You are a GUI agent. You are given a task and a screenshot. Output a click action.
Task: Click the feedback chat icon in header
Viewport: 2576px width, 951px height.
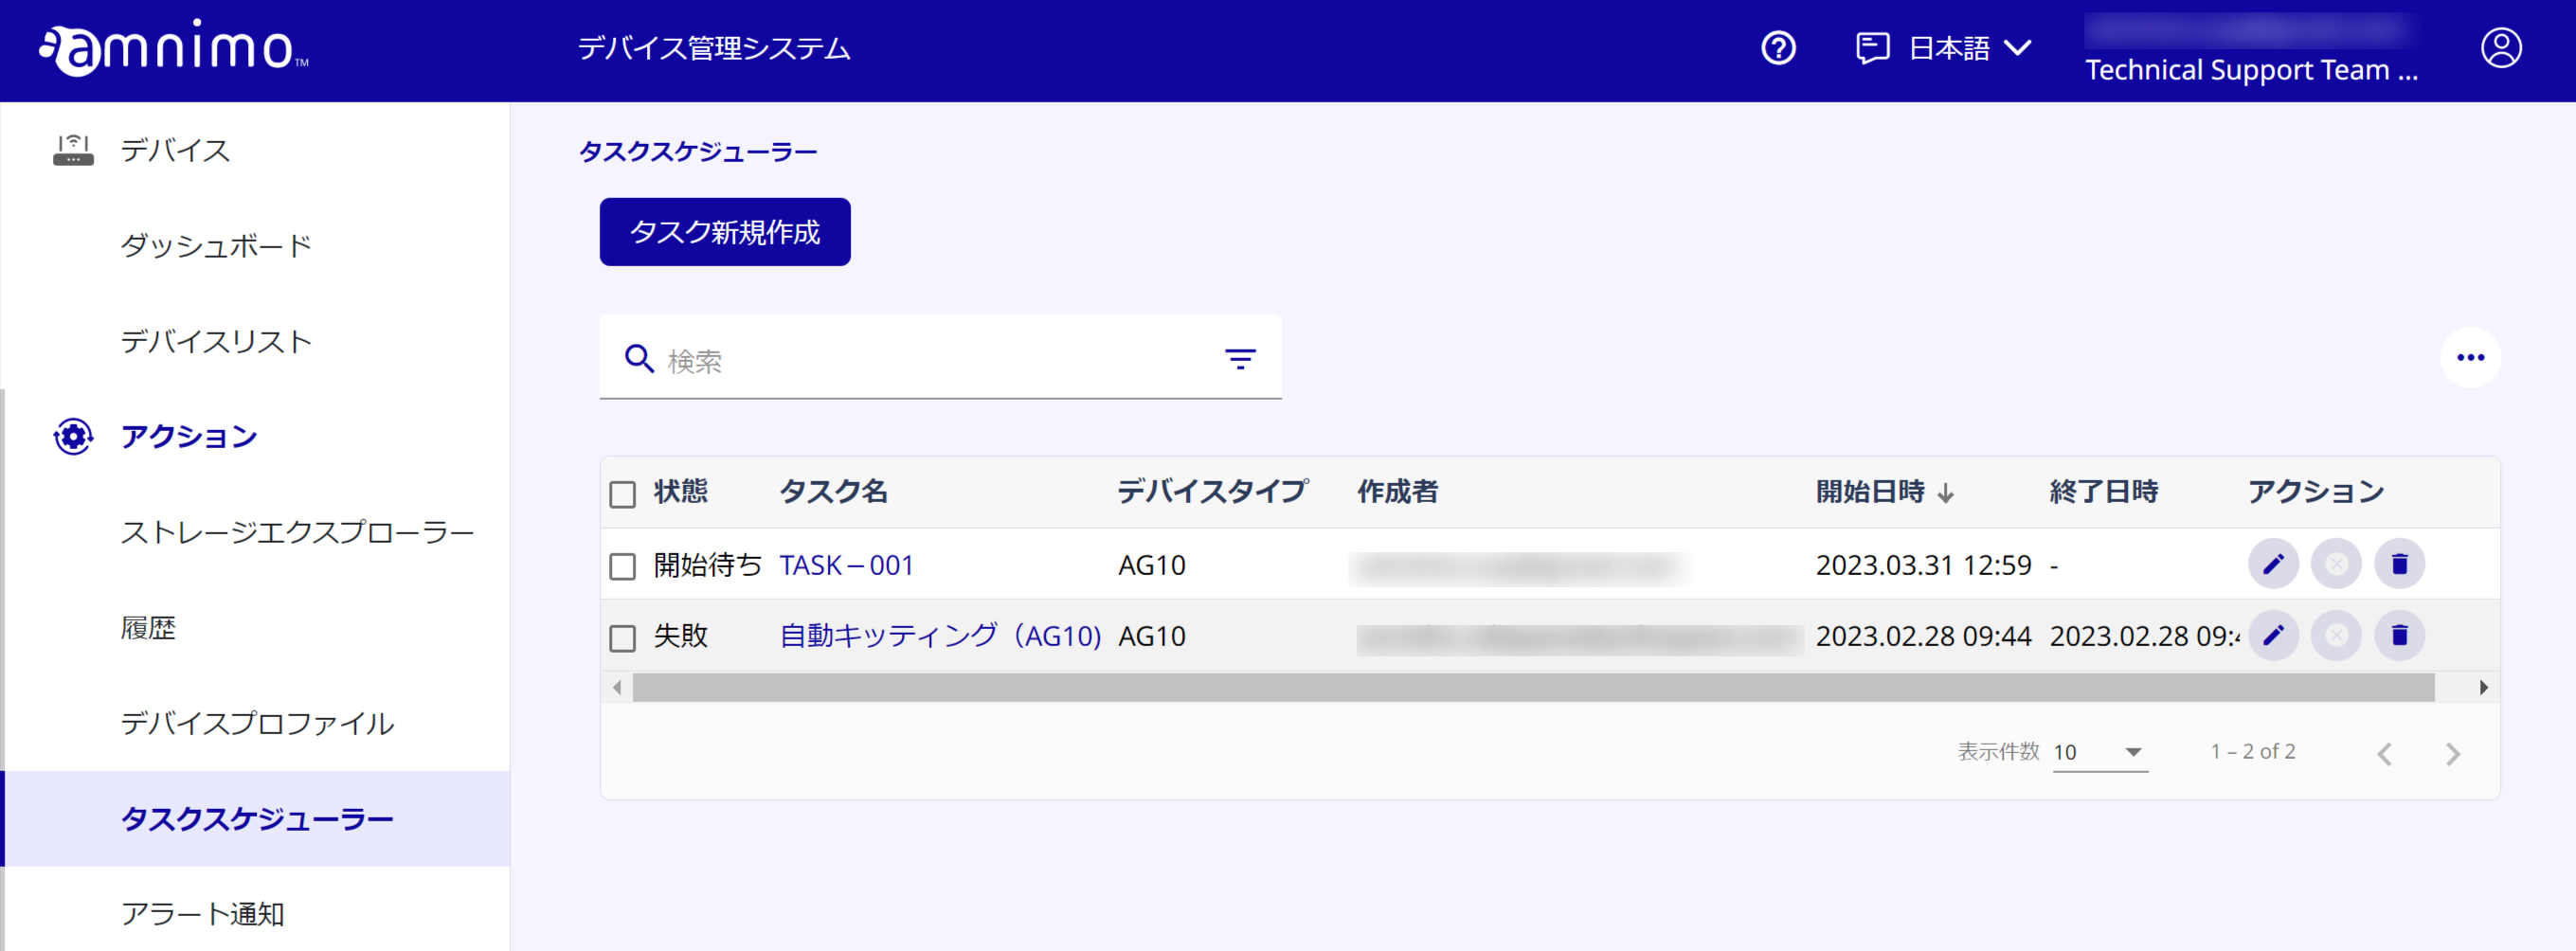[x=1872, y=48]
